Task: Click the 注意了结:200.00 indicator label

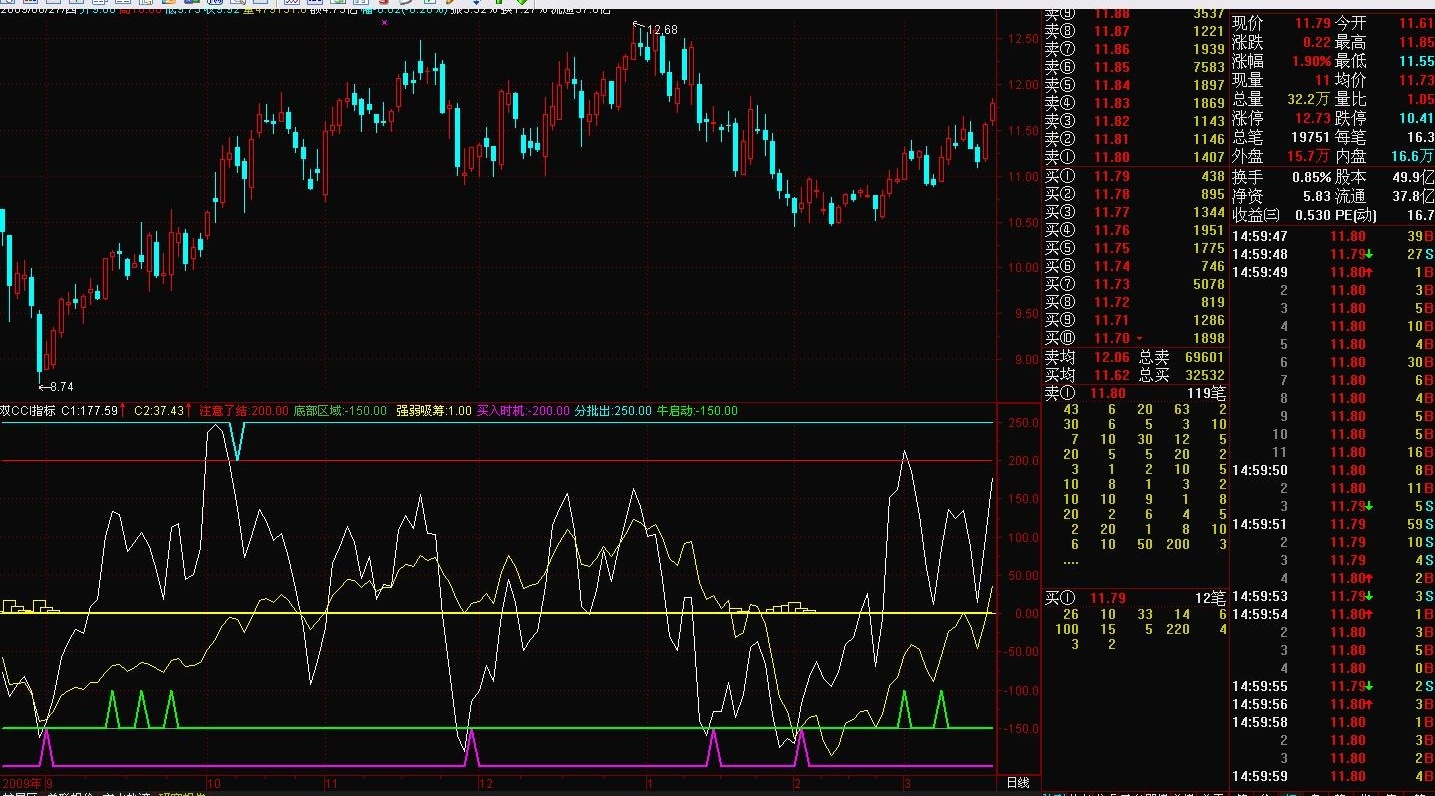Action: 243,410
